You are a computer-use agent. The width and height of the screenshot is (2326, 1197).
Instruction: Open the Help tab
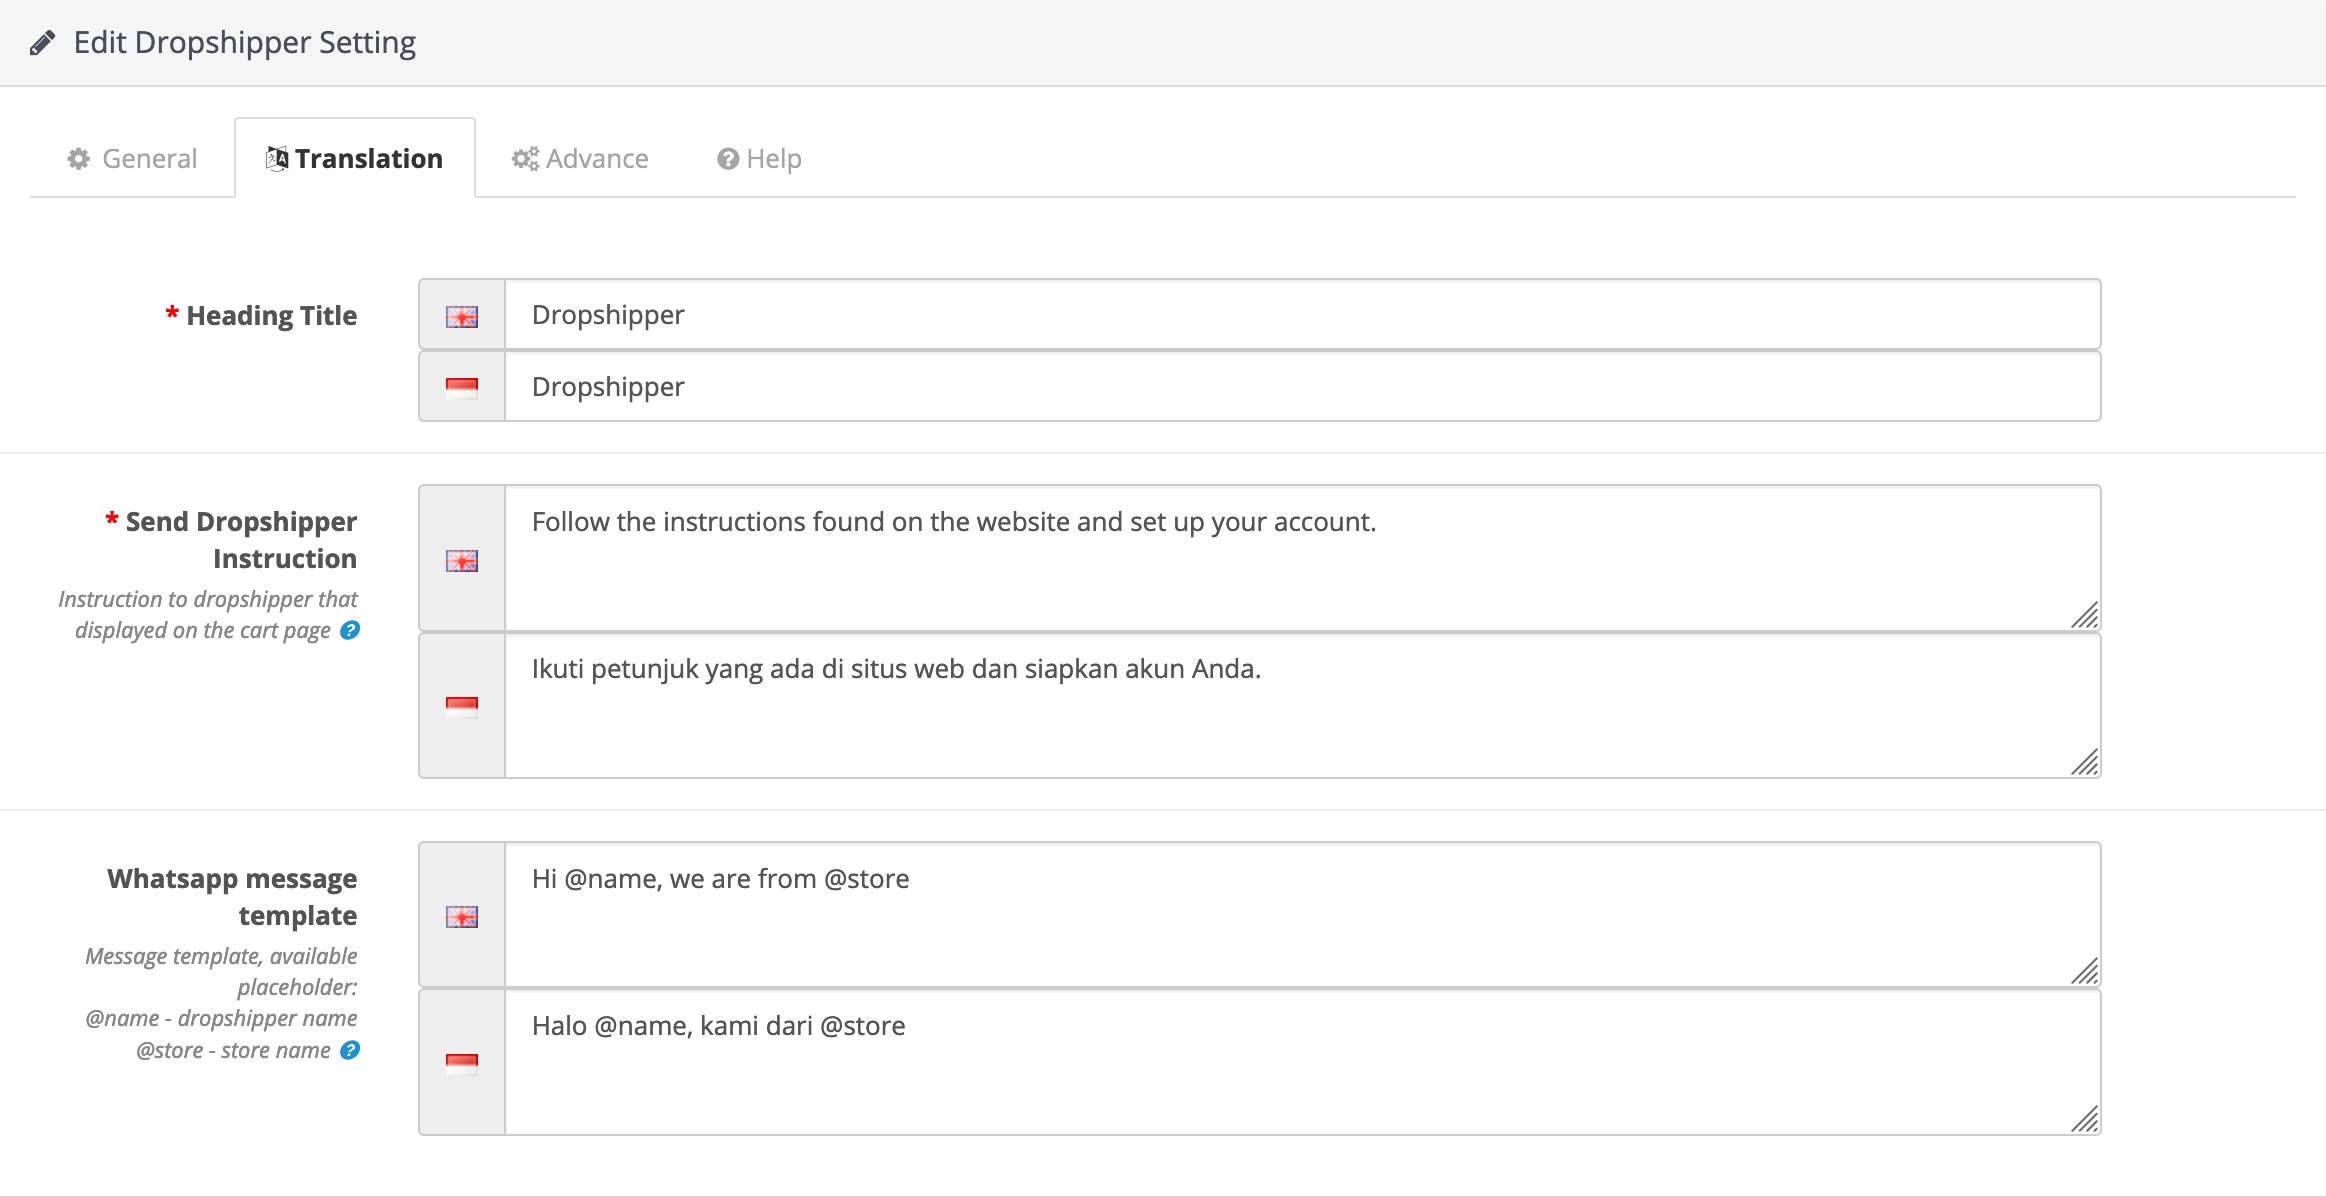coord(759,159)
